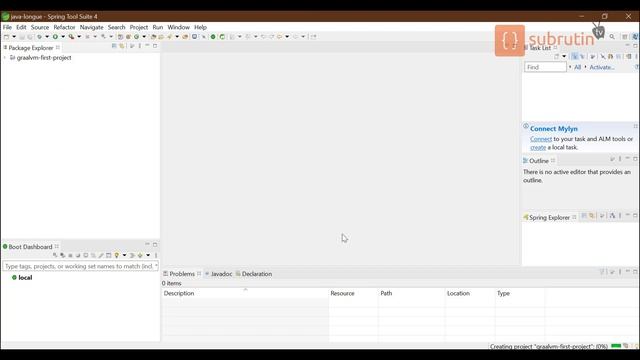Click the 'Creating project' status bar text
The height and width of the screenshot is (360, 640).
click(549, 347)
